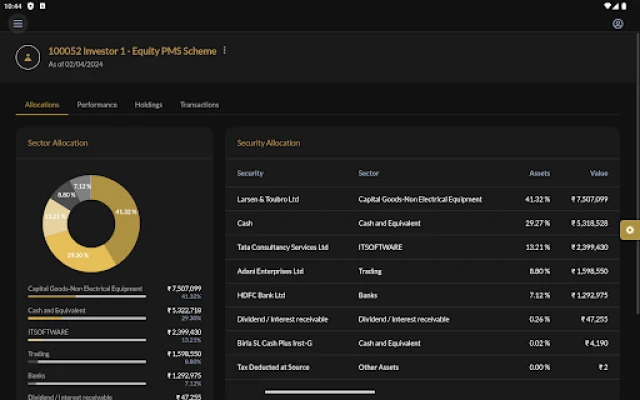
Task: Select the Allocations tab
Action: 42,105
